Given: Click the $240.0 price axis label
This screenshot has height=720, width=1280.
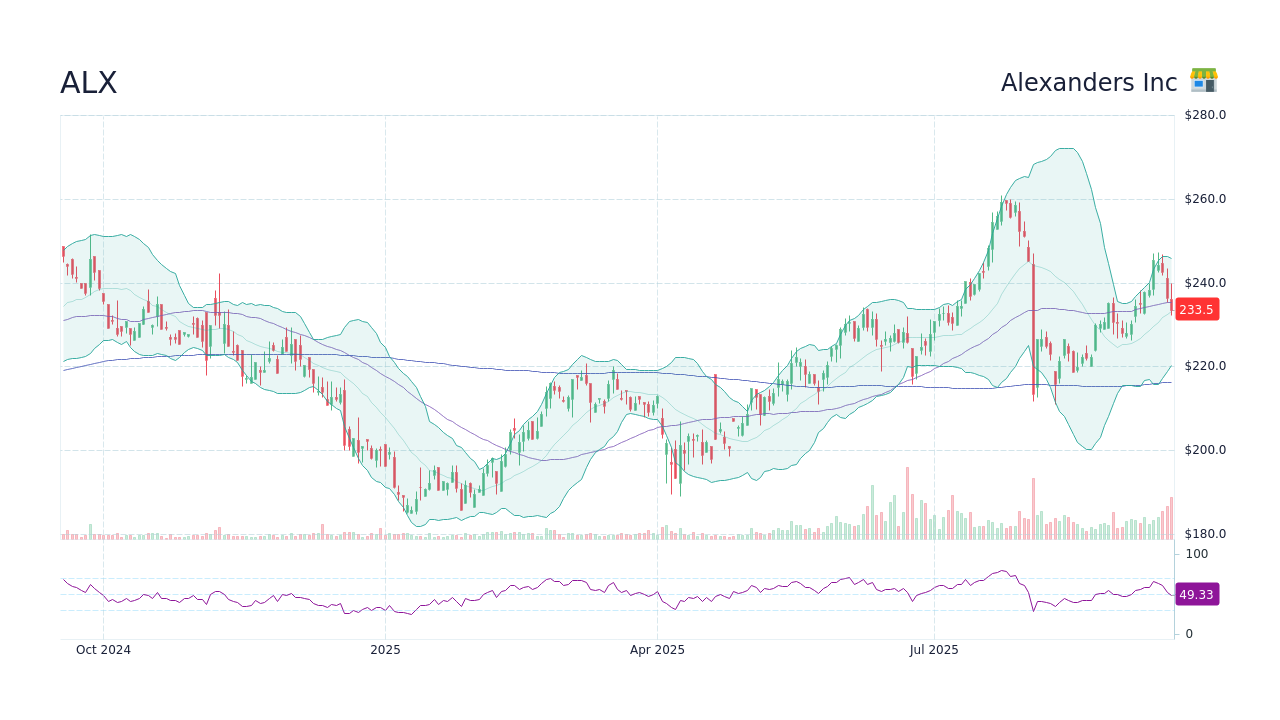Looking at the screenshot, I should pos(1205,283).
